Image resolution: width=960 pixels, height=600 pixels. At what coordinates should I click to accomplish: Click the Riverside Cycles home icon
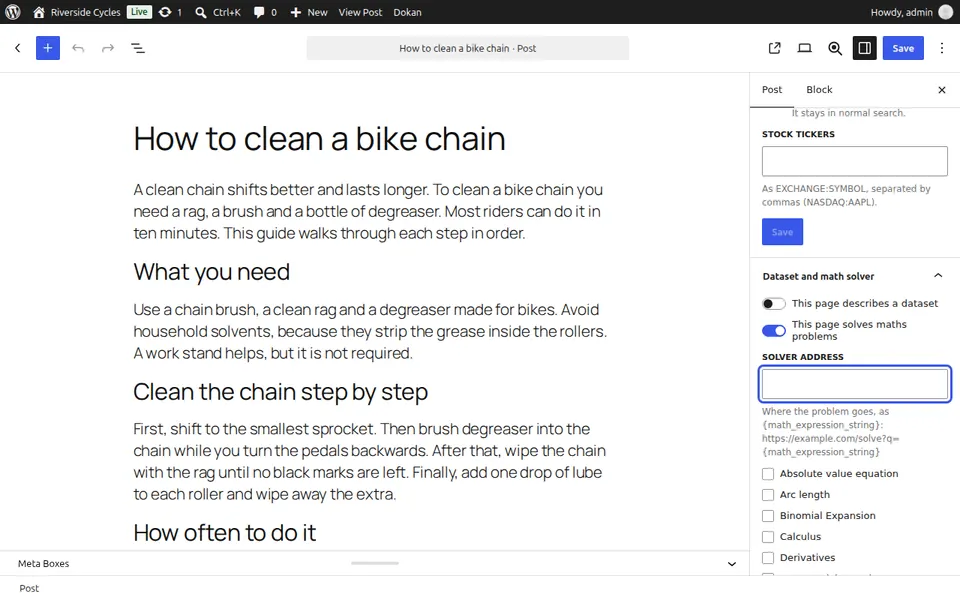click(x=39, y=12)
